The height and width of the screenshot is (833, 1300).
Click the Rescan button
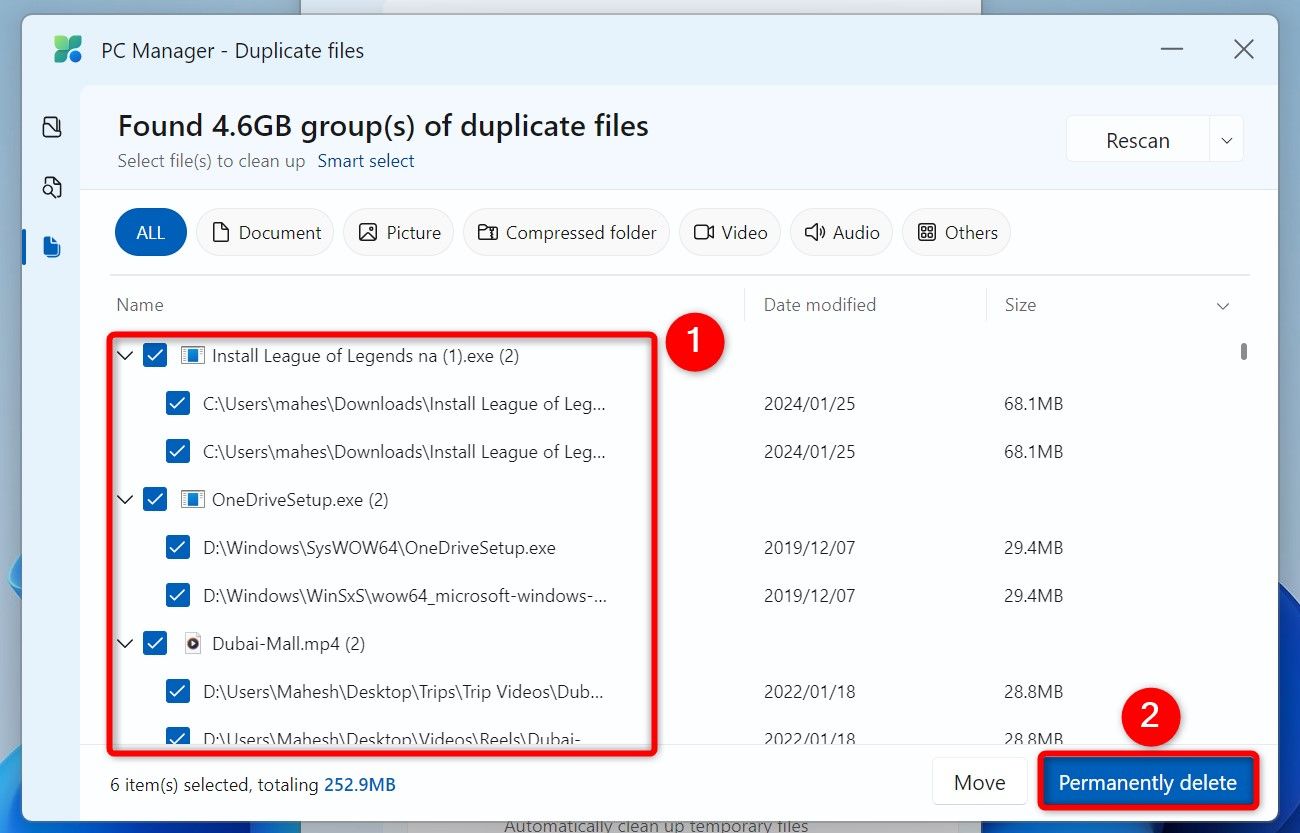coord(1138,141)
